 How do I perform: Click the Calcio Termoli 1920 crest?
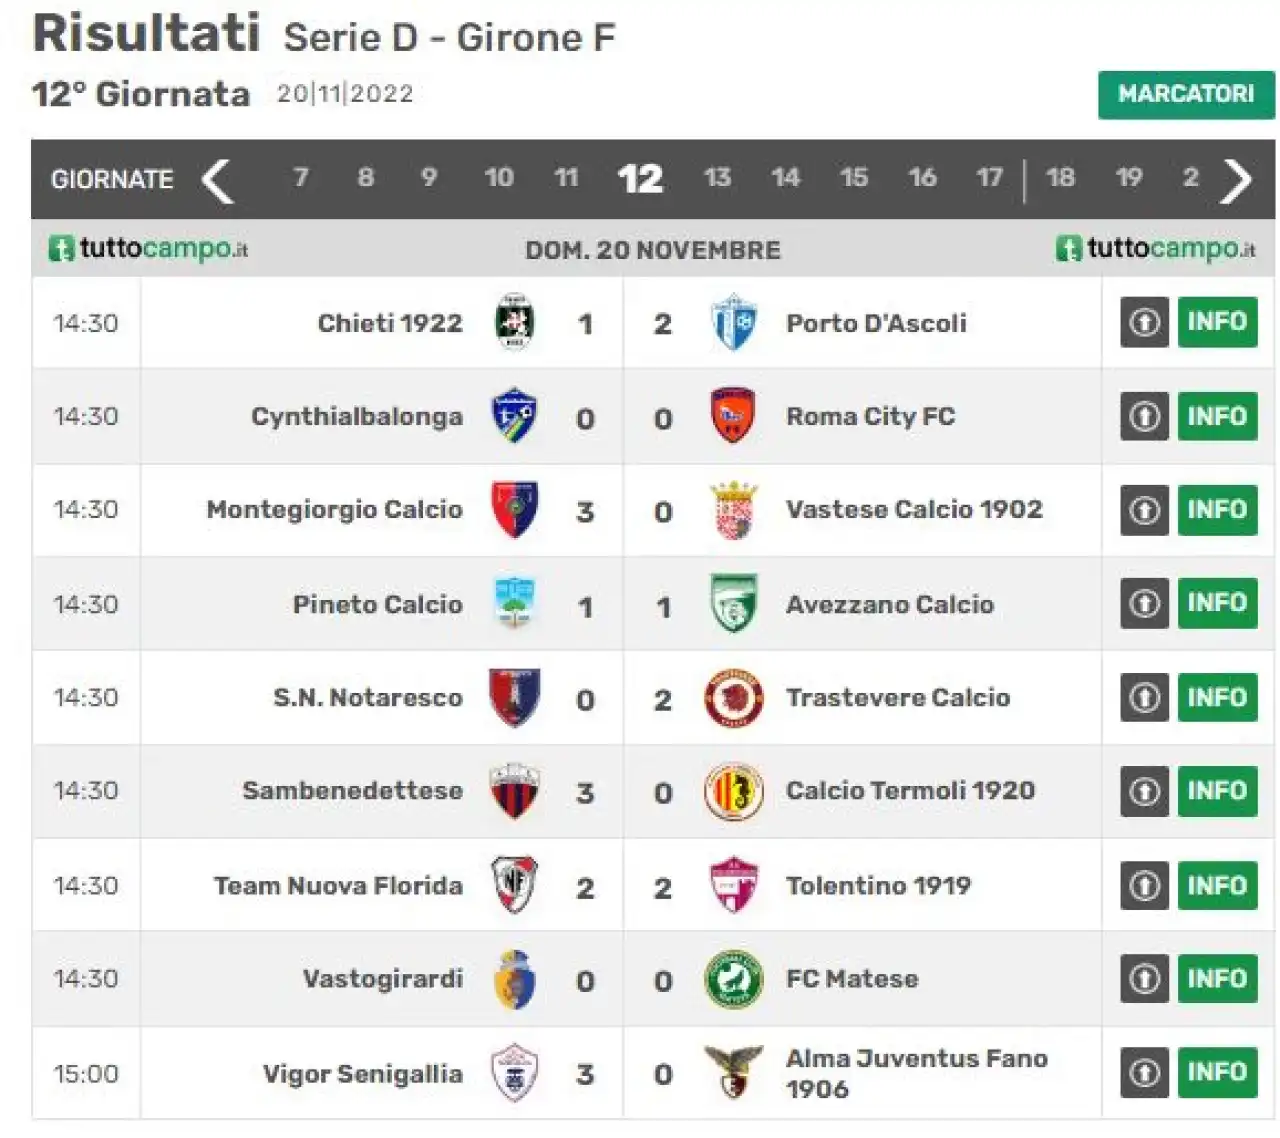click(x=734, y=791)
